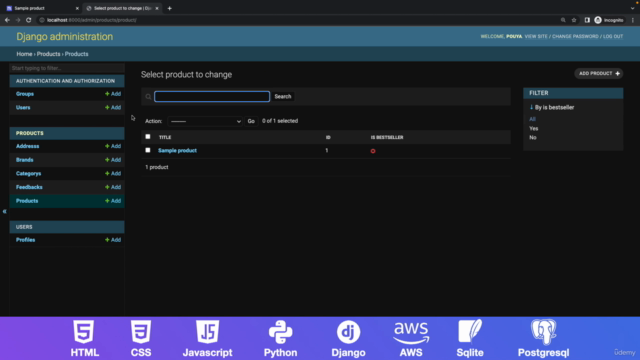Bookmark page with star icon

point(574,20)
